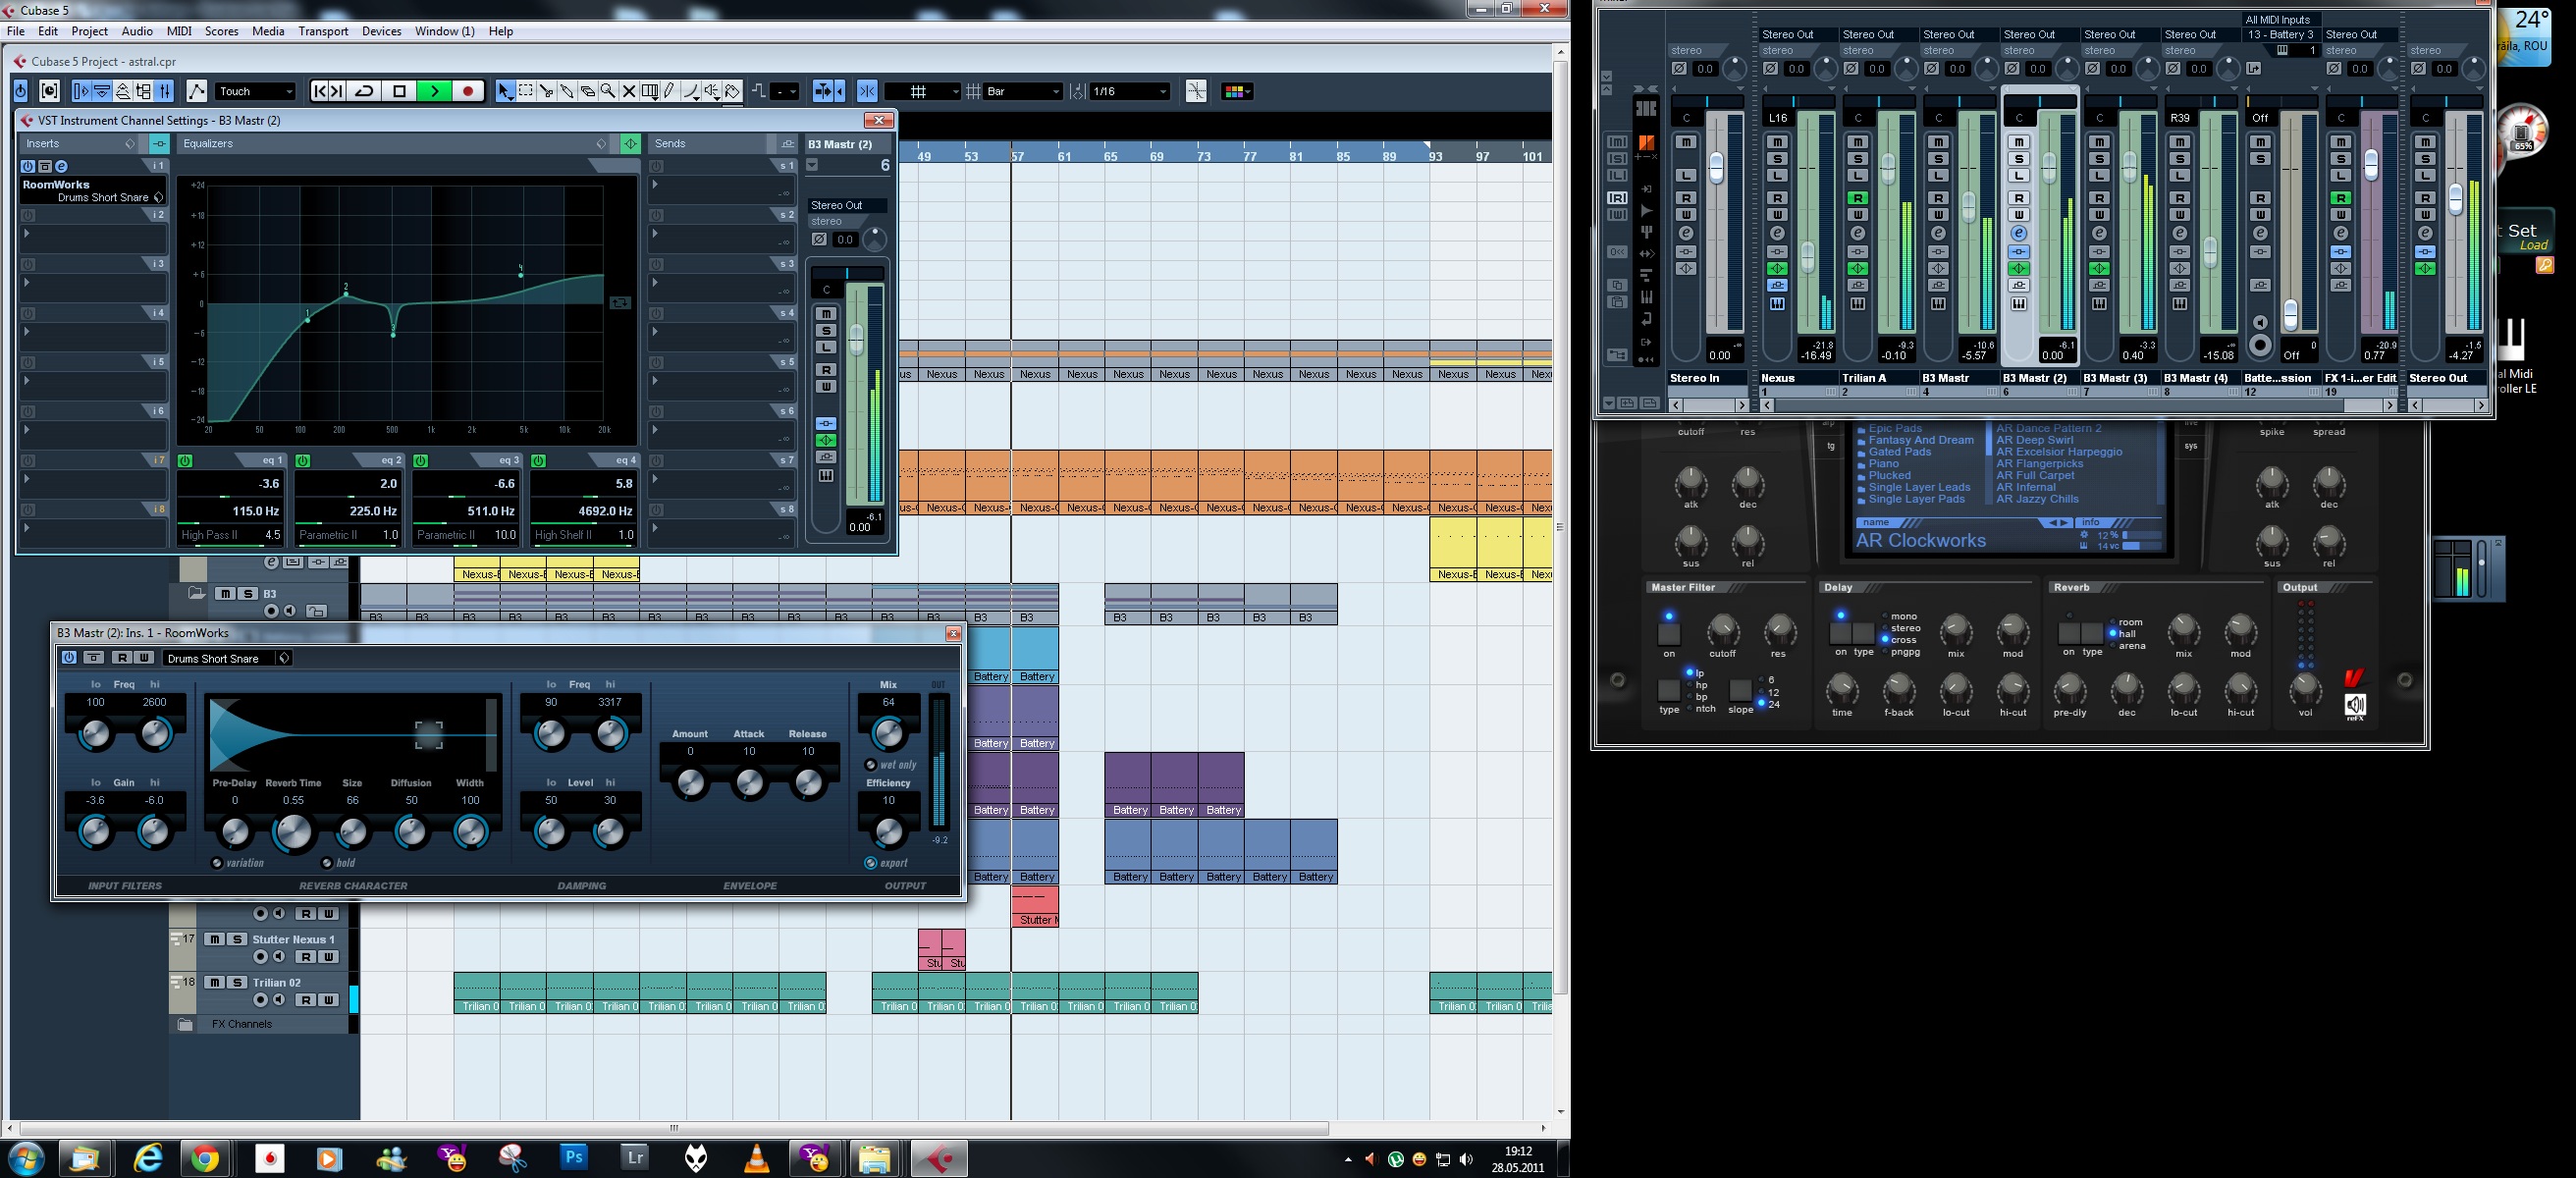Select the Object Selection arrow tool
Image resolution: width=2576 pixels, height=1178 pixels.
click(504, 91)
